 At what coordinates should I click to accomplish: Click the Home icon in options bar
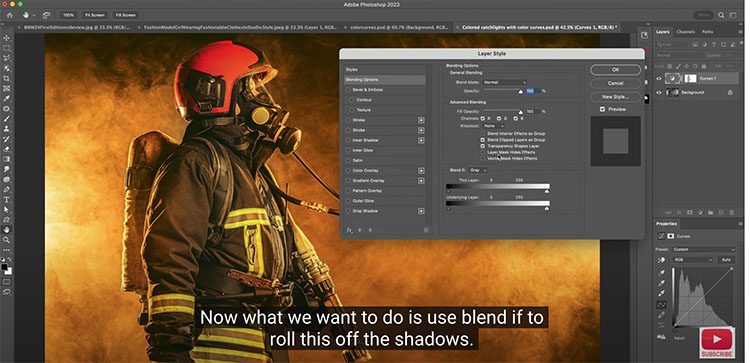(10, 15)
